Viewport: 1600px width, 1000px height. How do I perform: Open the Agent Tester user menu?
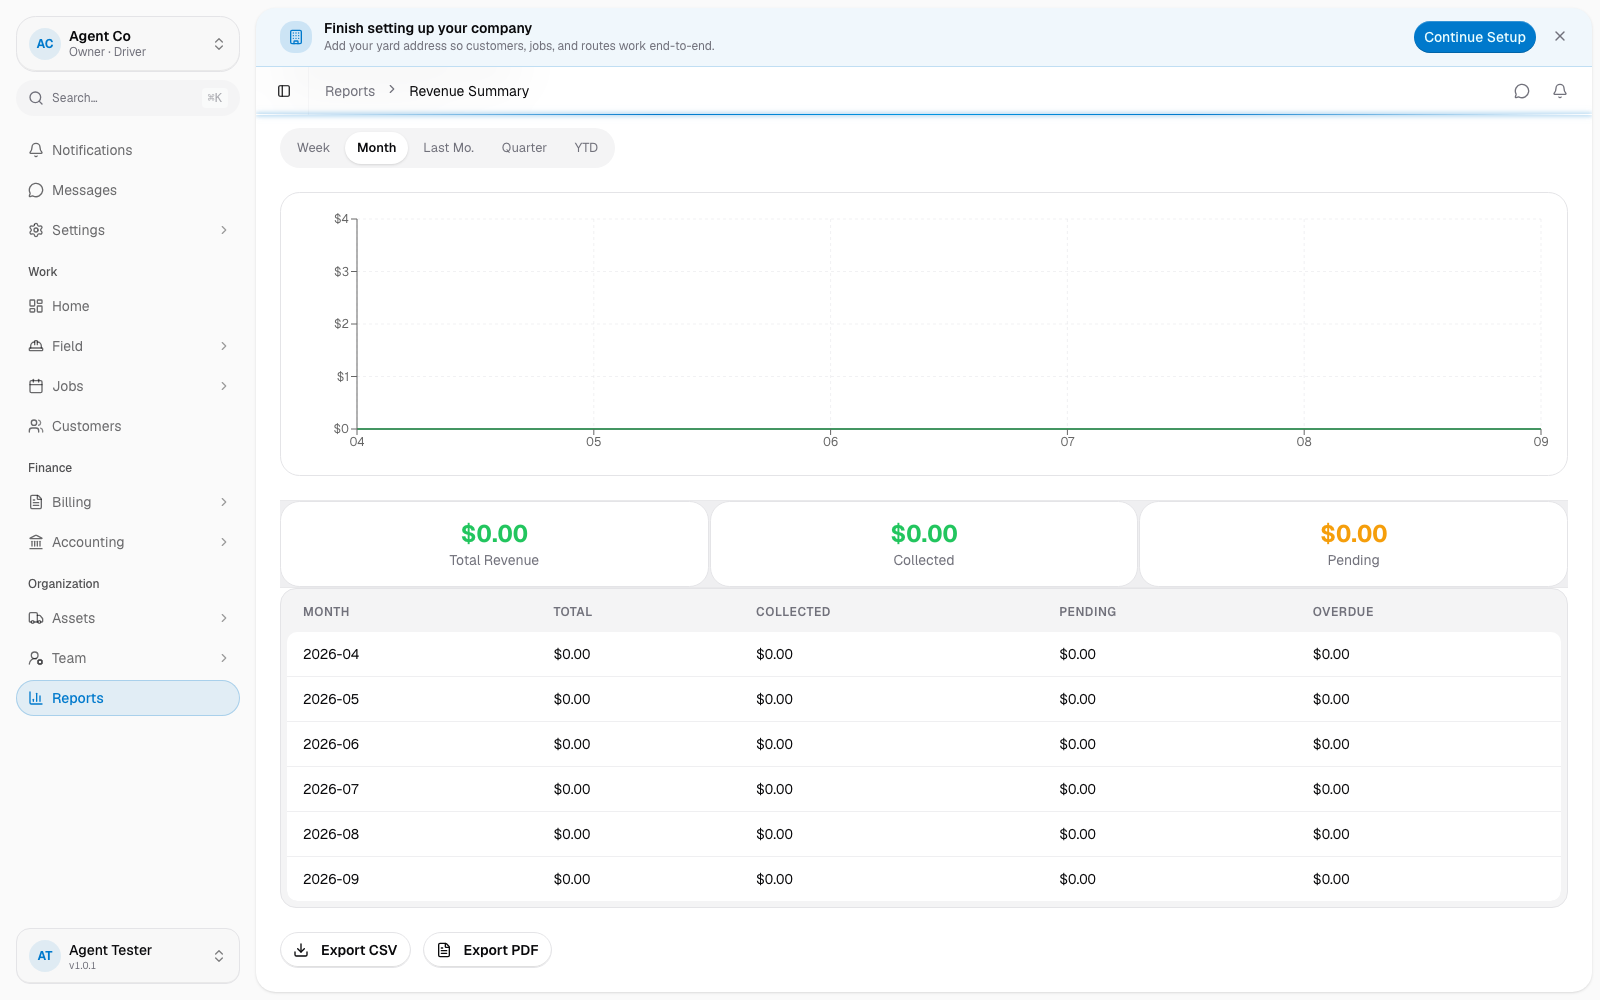click(128, 956)
